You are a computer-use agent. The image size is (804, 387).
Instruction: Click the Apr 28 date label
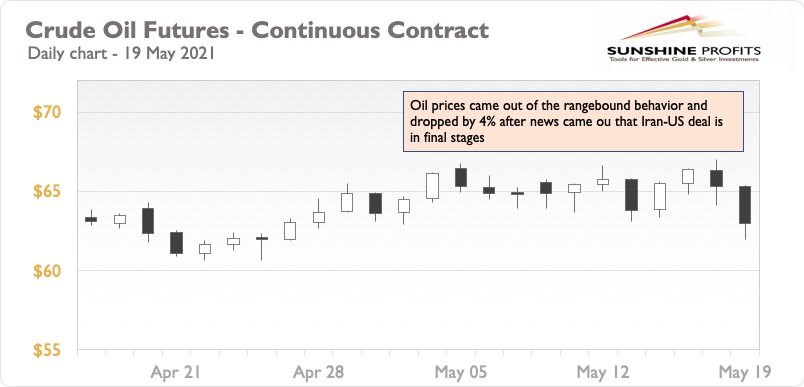click(318, 372)
